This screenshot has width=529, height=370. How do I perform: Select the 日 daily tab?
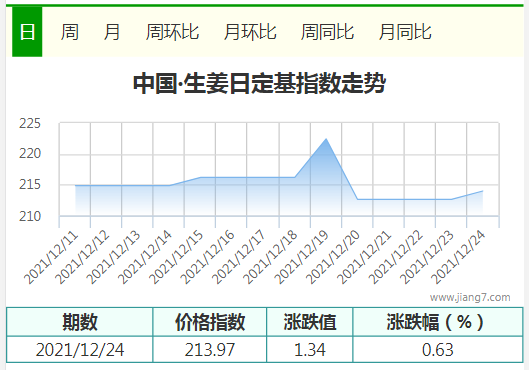[27, 32]
